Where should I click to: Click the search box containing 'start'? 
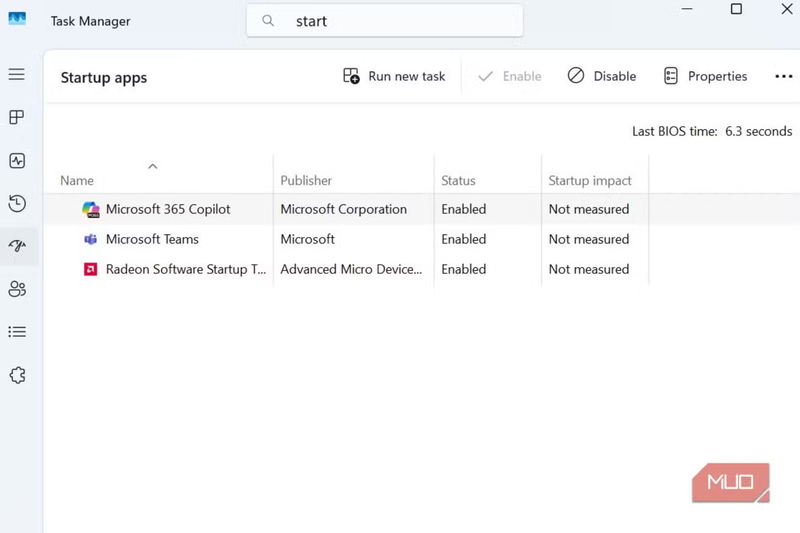[x=385, y=20]
